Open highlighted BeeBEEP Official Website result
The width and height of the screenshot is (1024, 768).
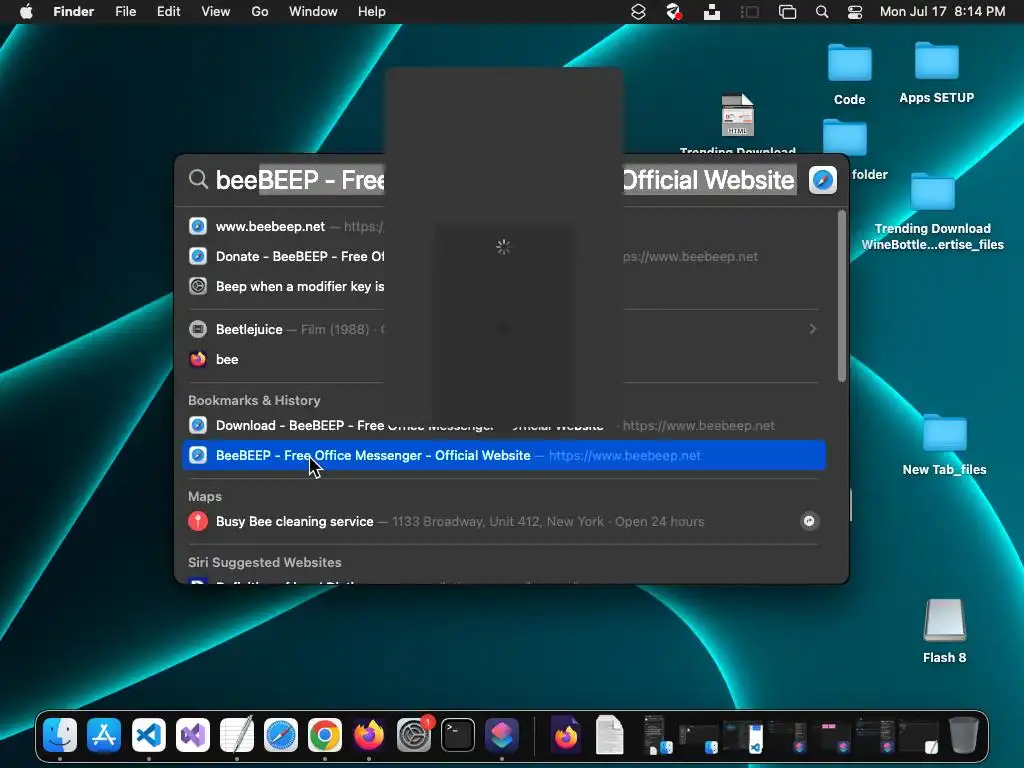click(504, 456)
